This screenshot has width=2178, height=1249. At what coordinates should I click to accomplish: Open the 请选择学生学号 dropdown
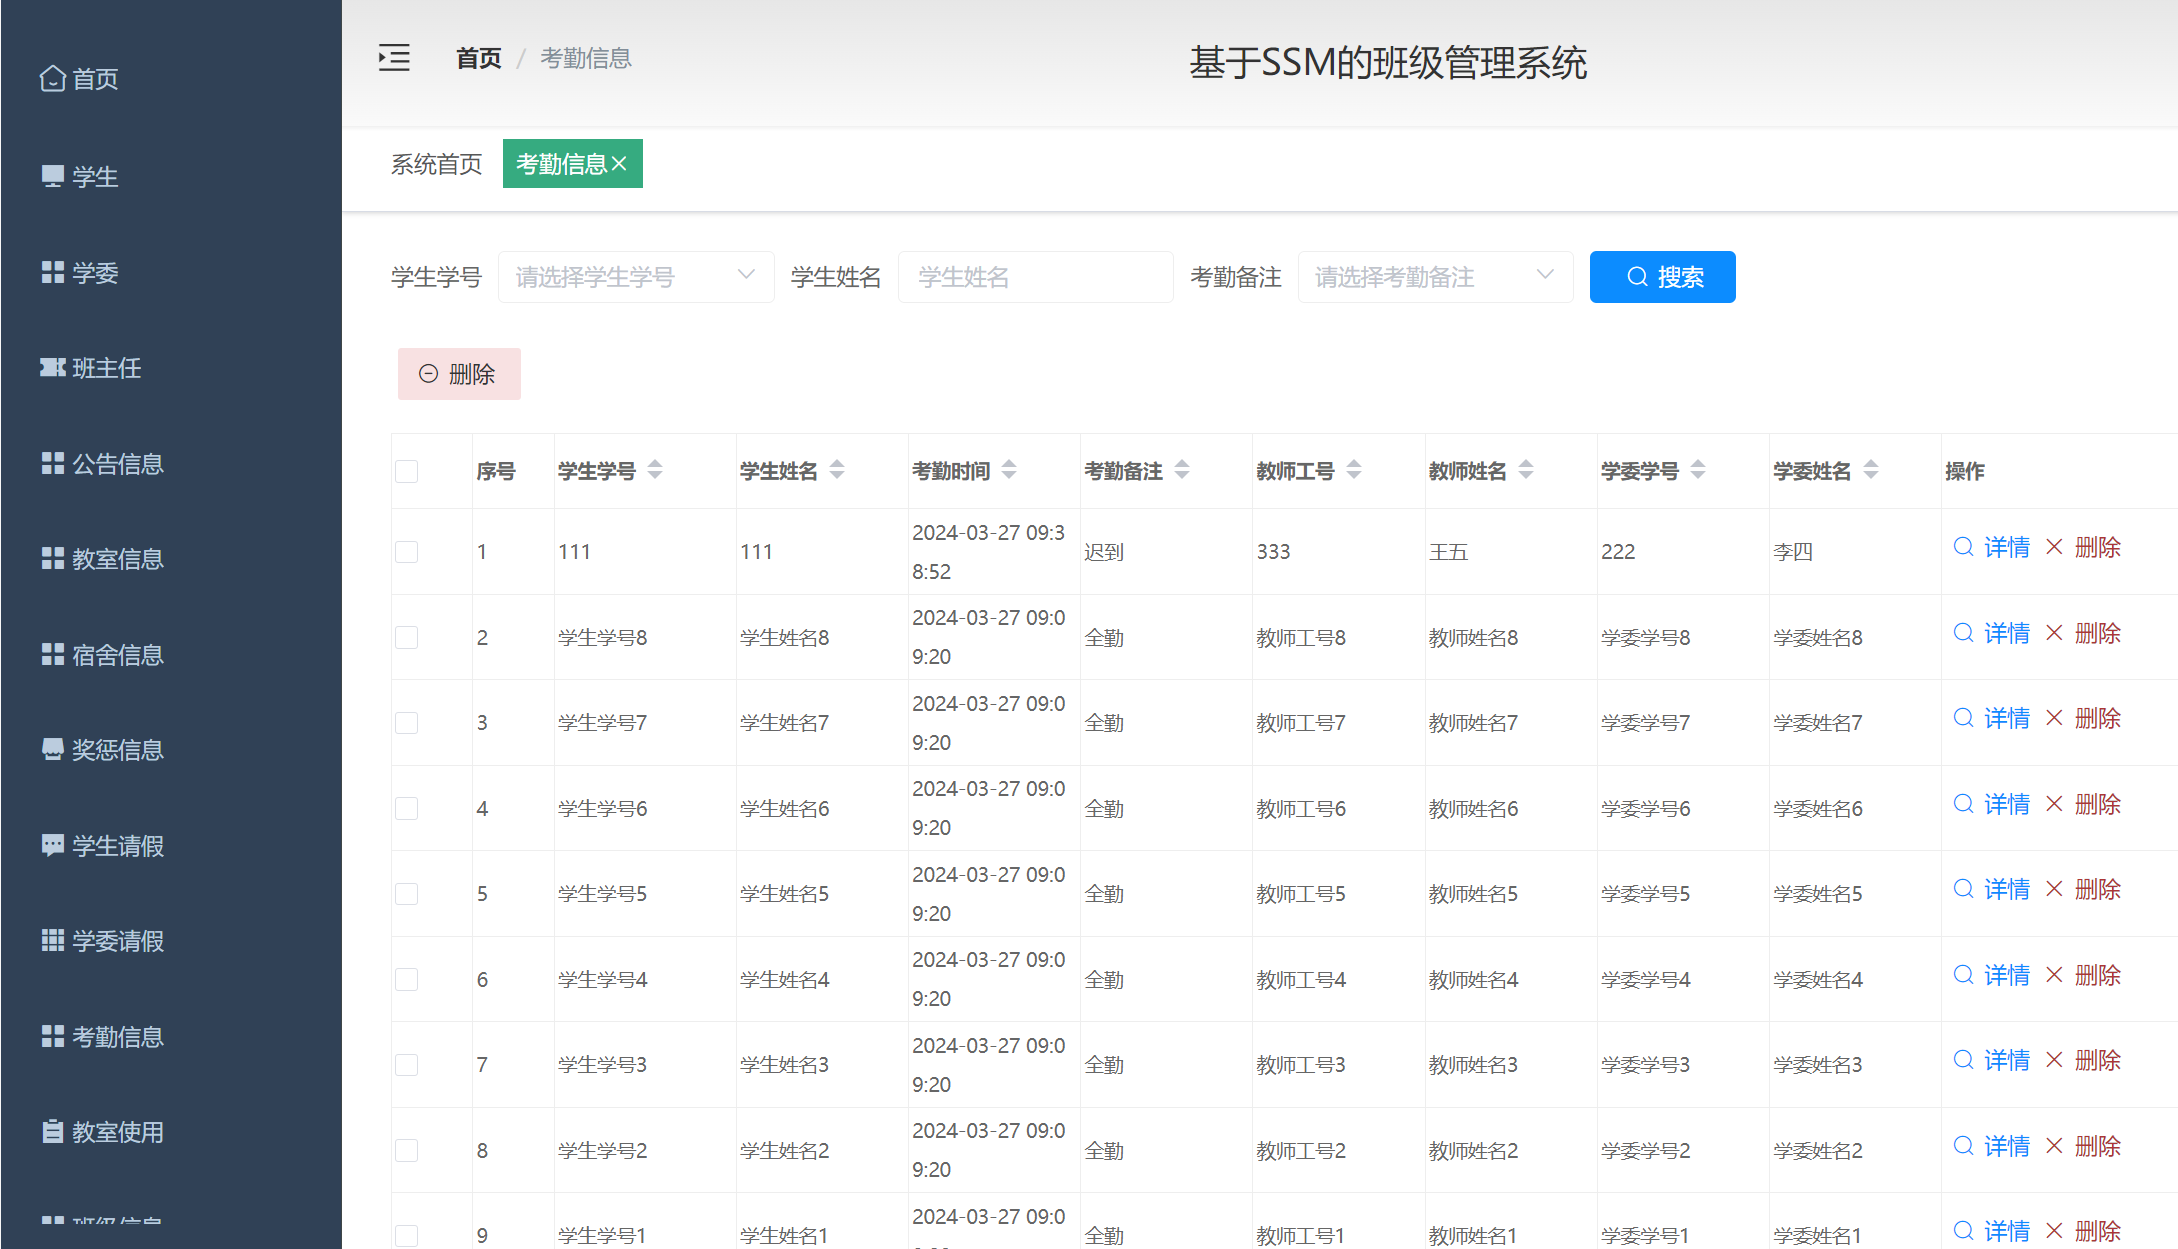click(x=636, y=277)
